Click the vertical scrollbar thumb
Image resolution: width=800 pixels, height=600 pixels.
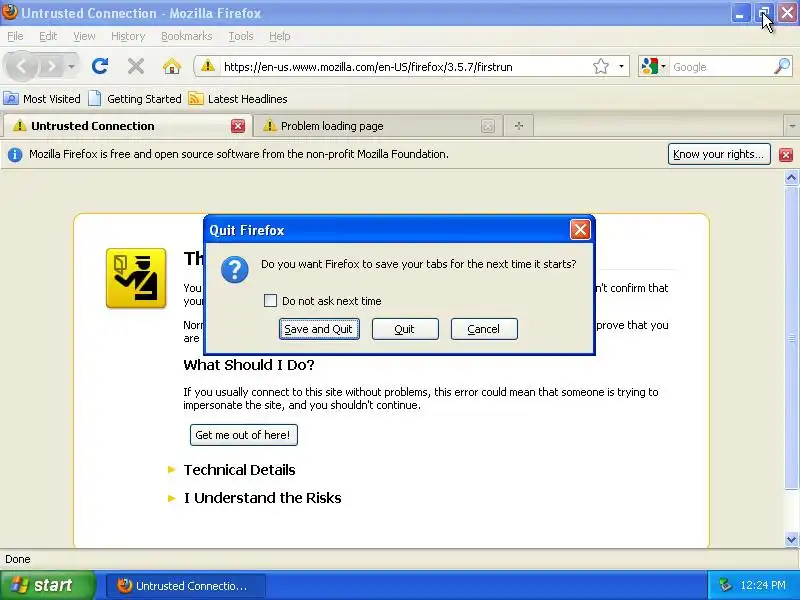pyautogui.click(x=791, y=338)
